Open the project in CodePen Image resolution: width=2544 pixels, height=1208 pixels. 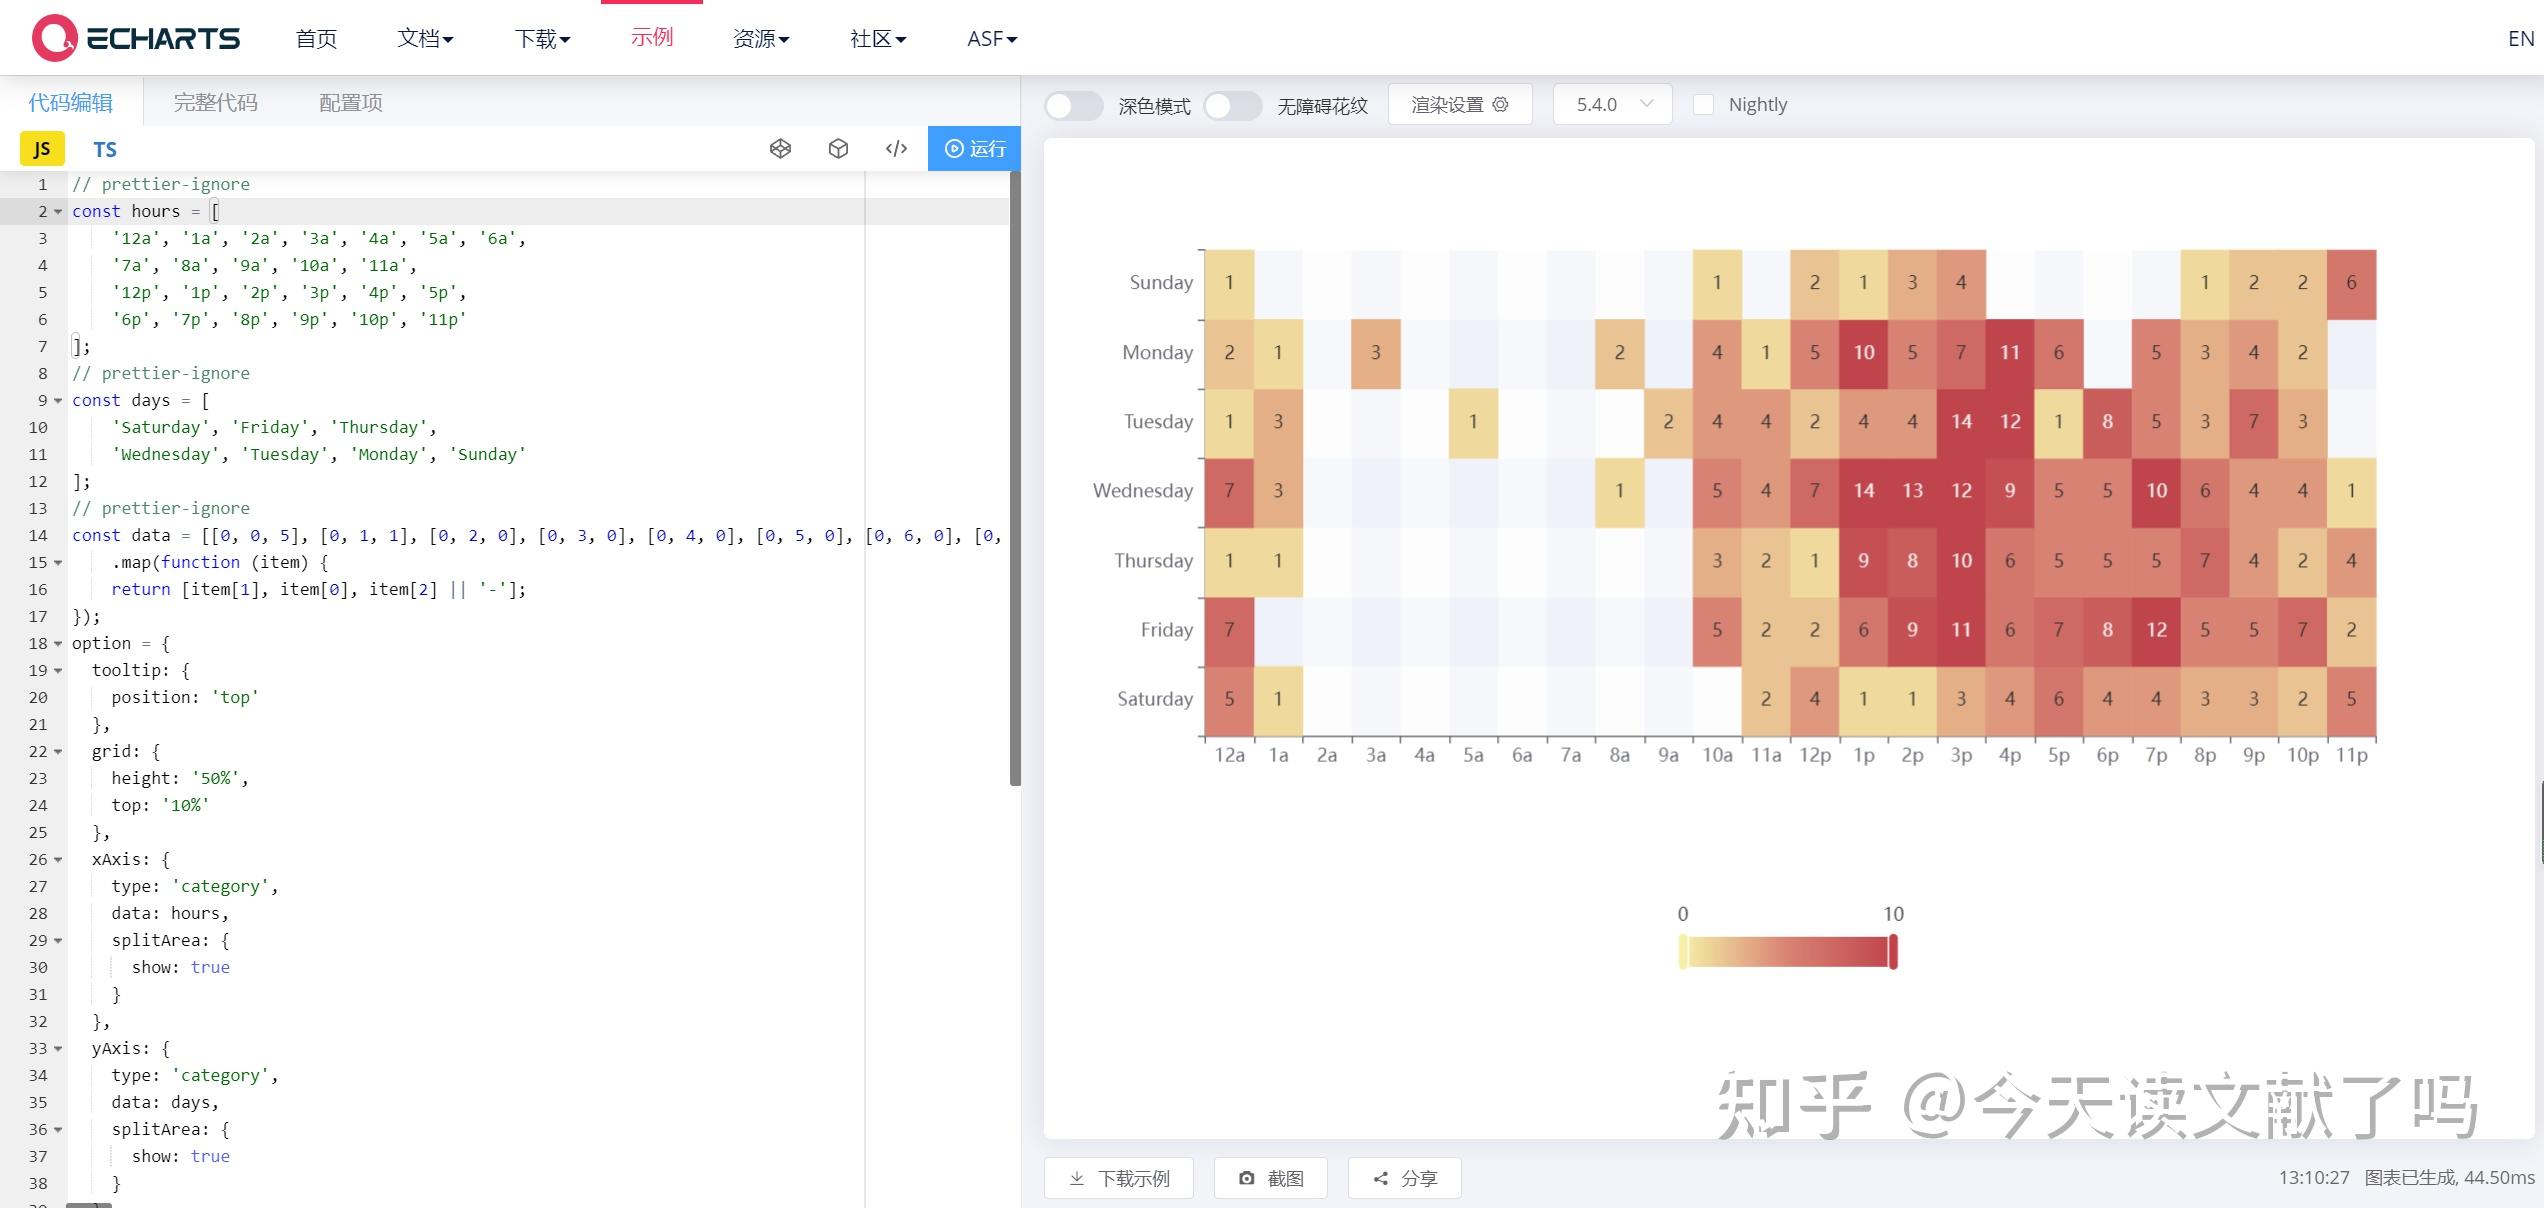[x=780, y=148]
